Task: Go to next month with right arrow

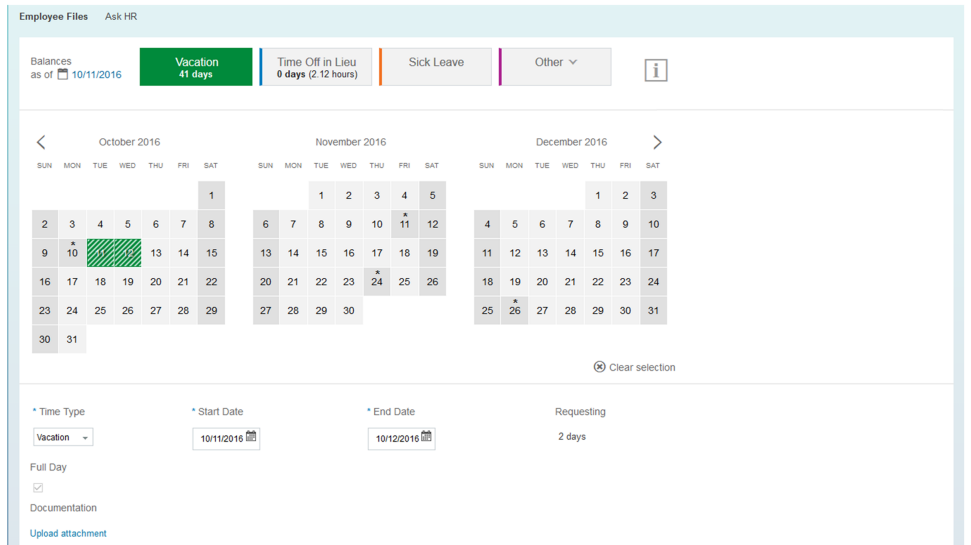Action: pos(657,142)
